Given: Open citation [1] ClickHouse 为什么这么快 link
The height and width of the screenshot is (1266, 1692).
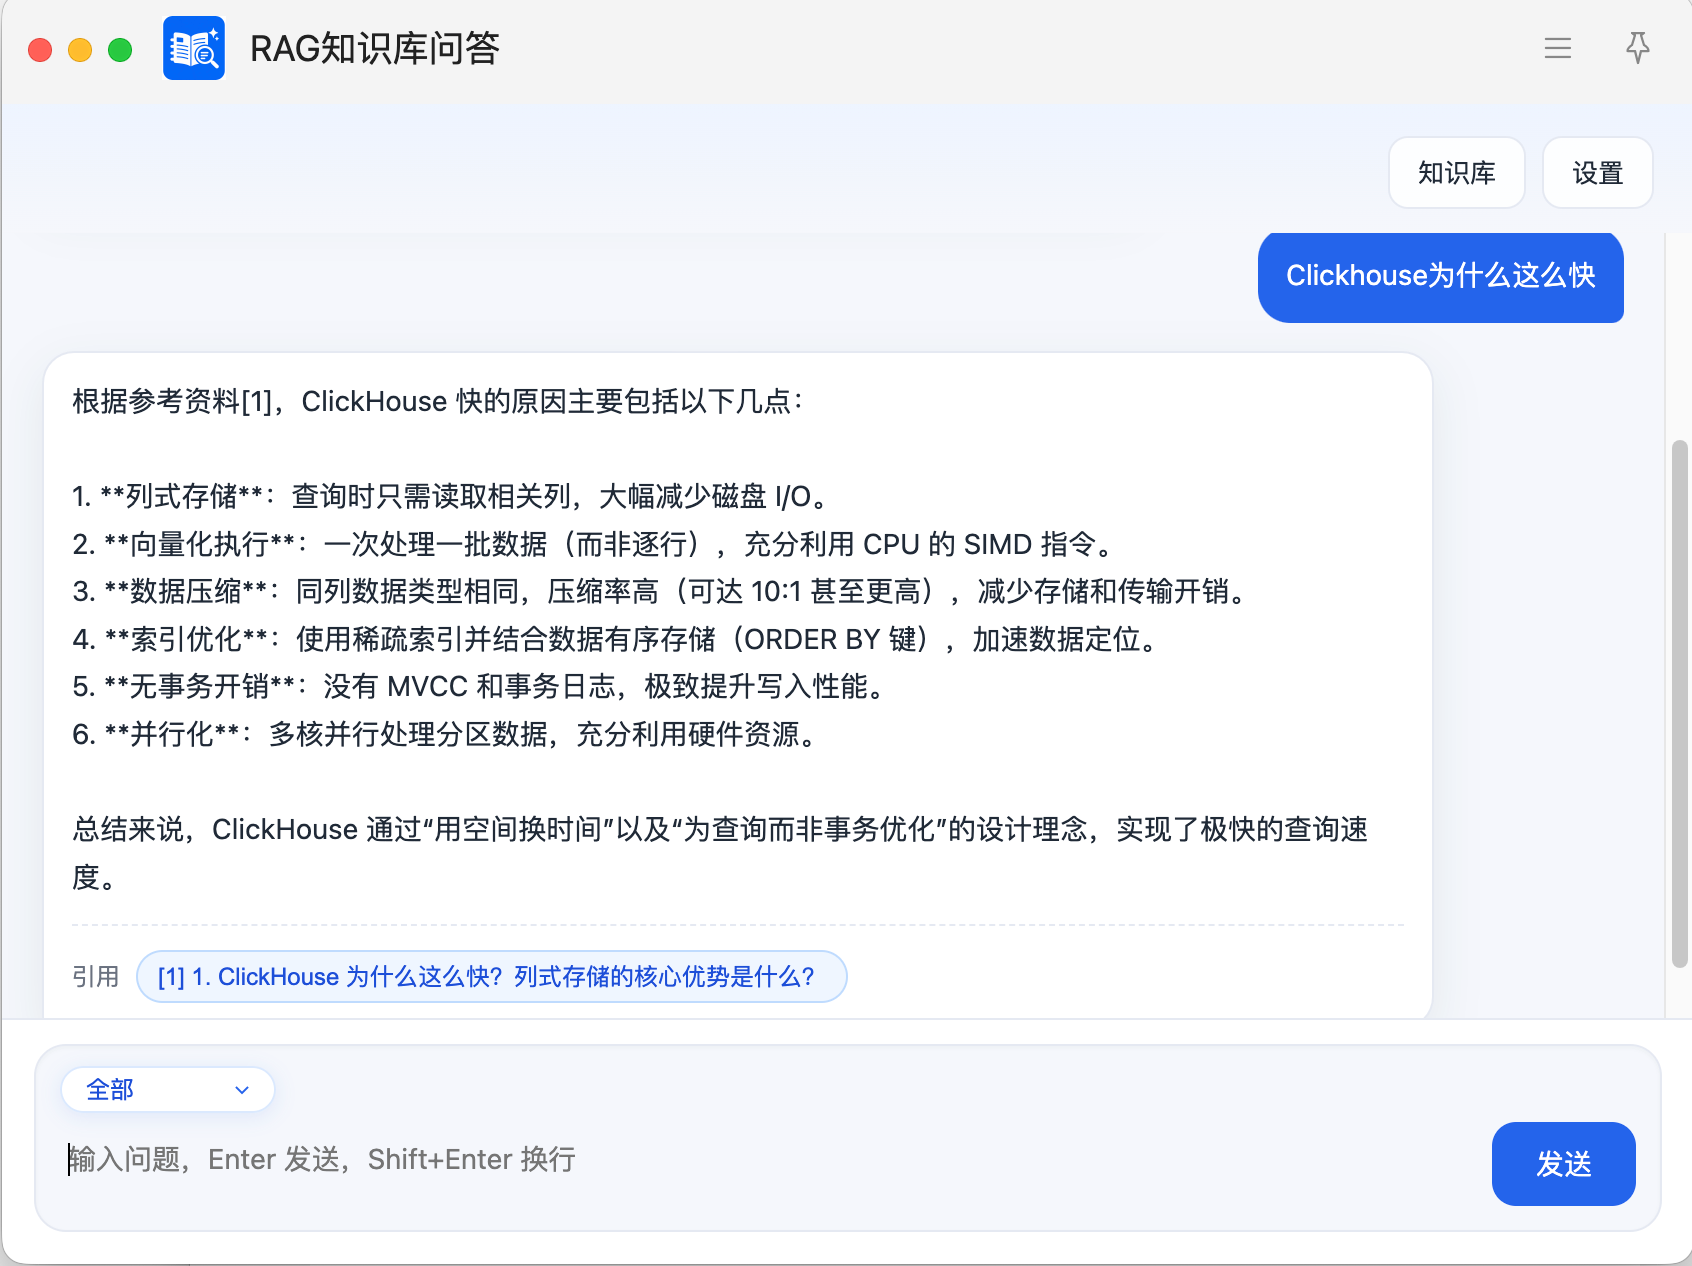Looking at the screenshot, I should pyautogui.click(x=491, y=976).
